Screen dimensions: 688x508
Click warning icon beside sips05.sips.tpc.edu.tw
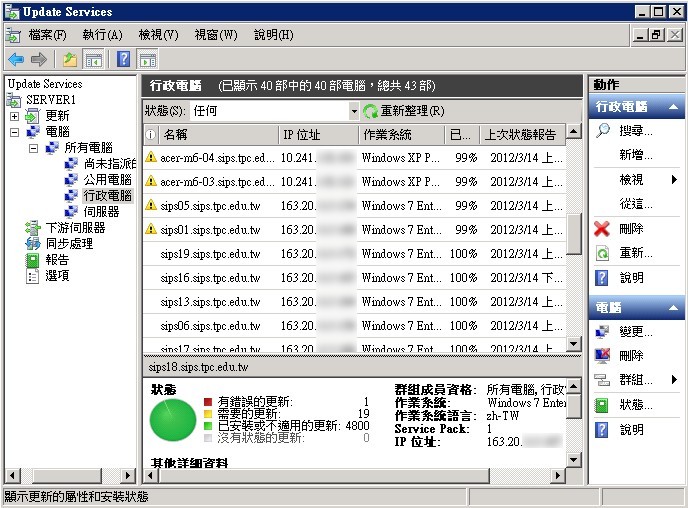(151, 205)
